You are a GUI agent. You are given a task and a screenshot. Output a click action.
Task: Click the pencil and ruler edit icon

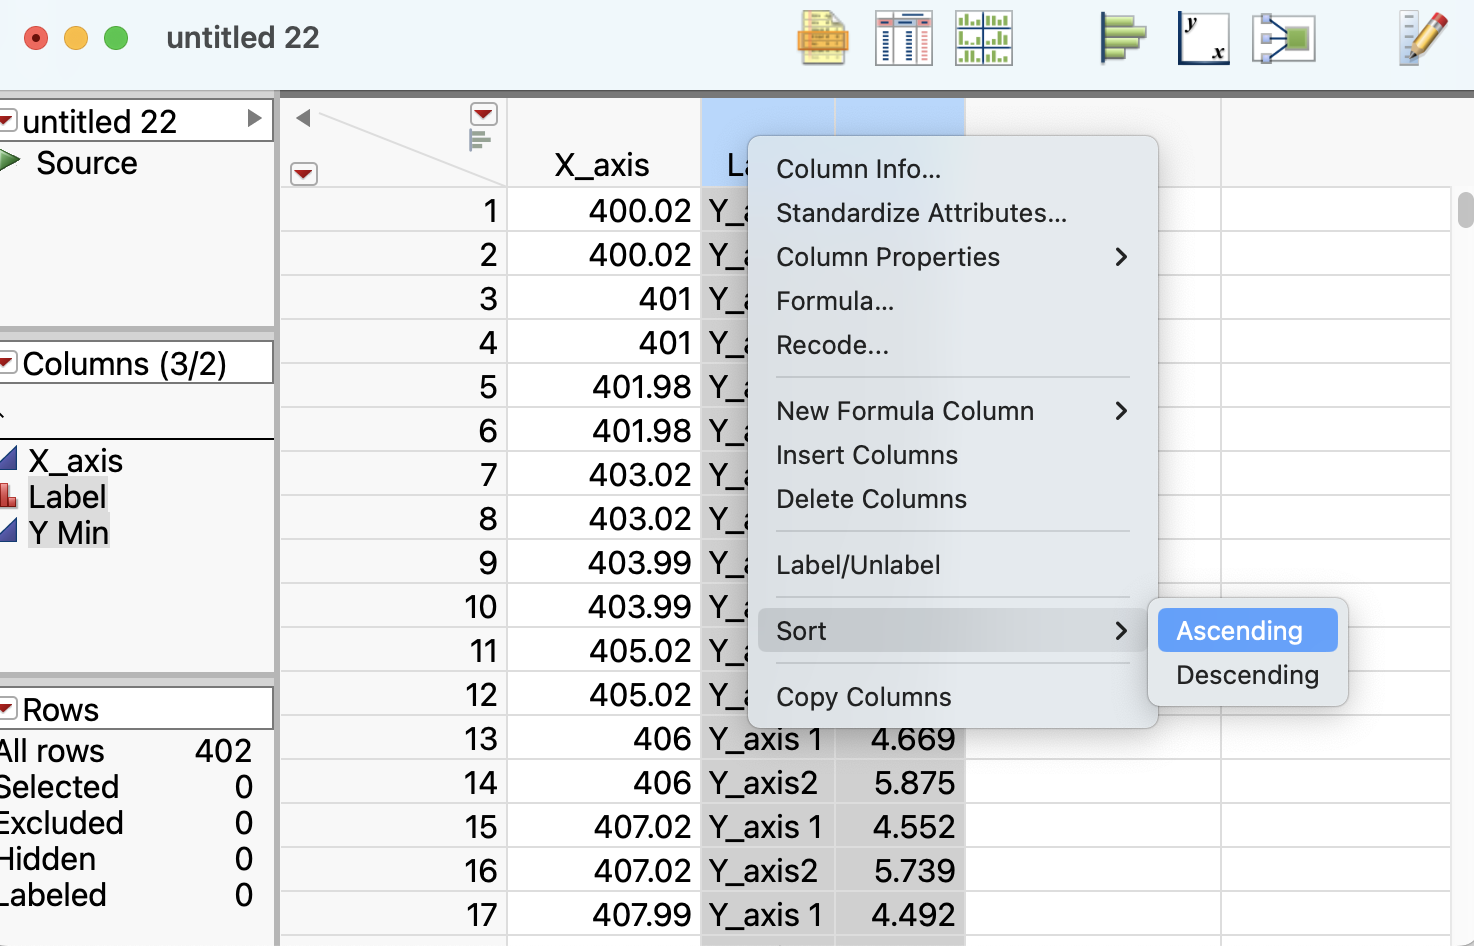pos(1423,38)
